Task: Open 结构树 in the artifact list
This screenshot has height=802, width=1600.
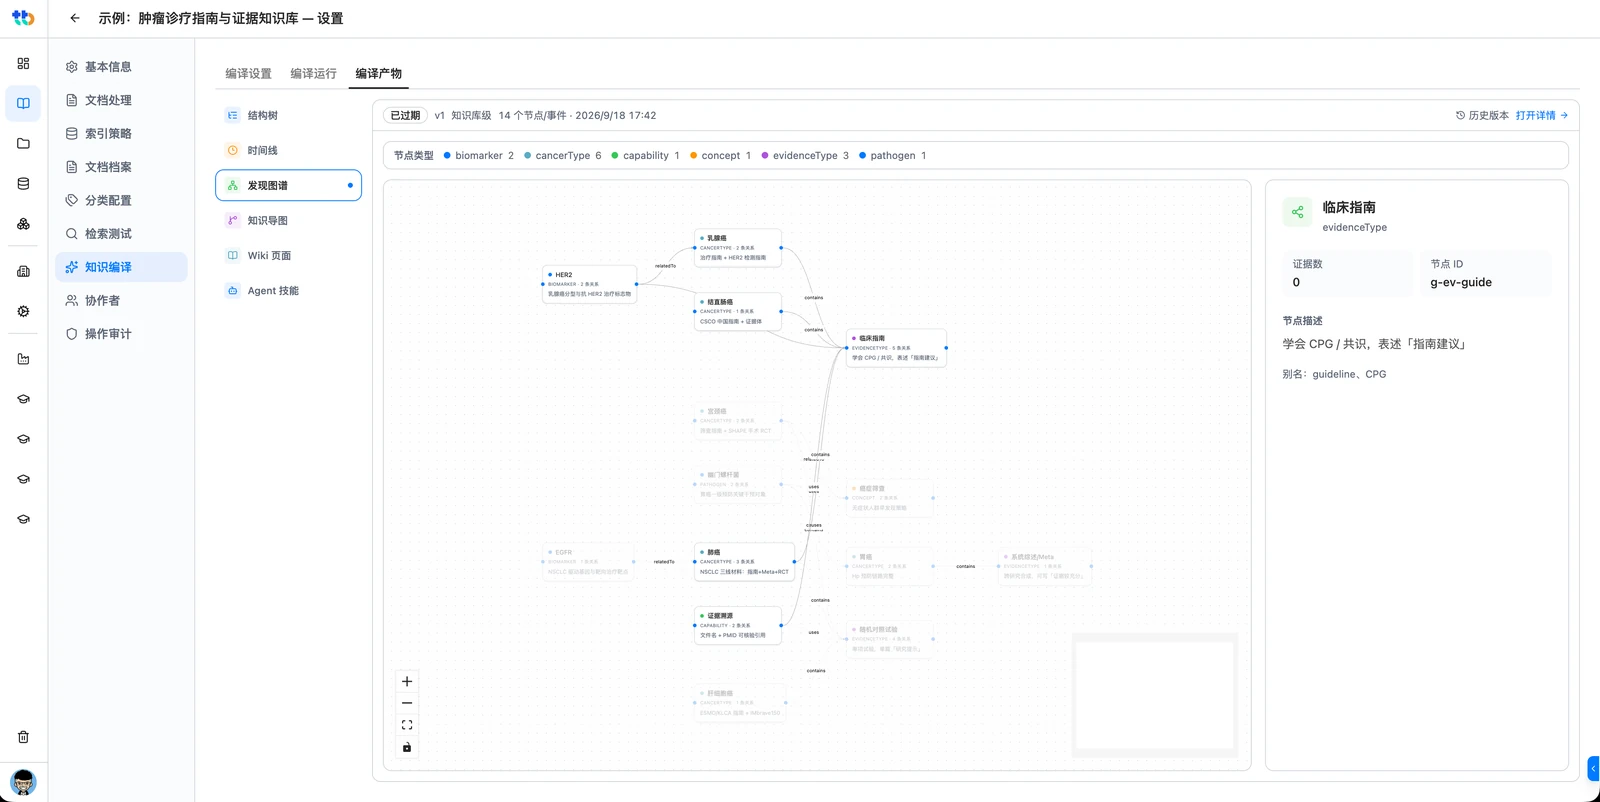Action: (x=288, y=116)
